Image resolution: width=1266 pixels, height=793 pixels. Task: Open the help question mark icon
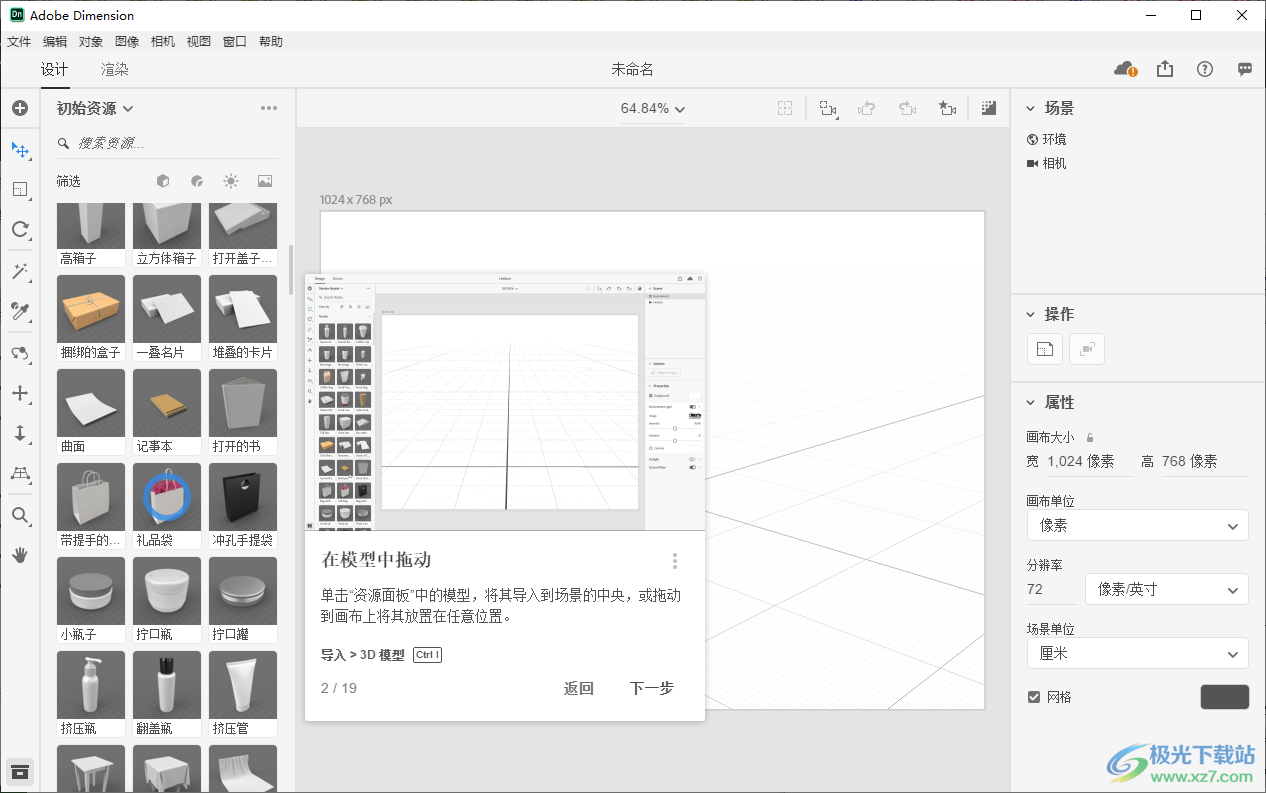click(1205, 69)
